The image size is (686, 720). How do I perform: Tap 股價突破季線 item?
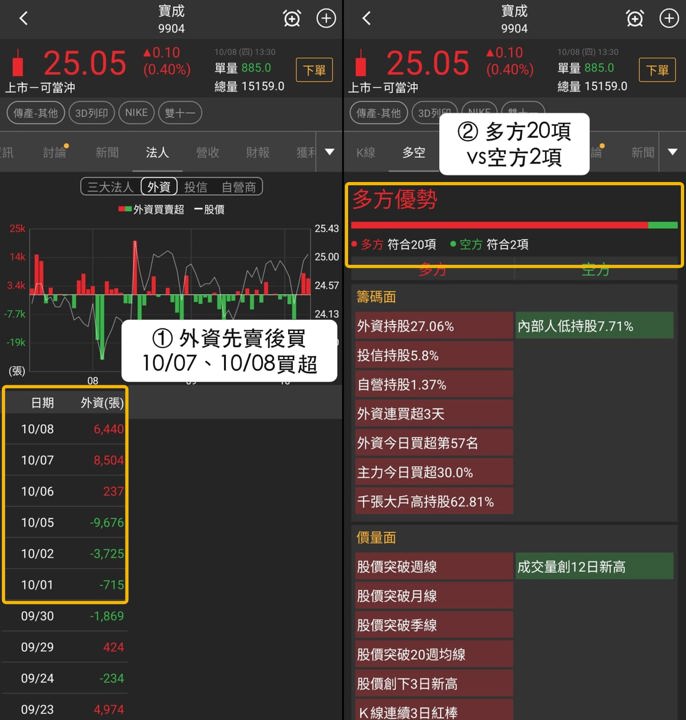(x=433, y=625)
